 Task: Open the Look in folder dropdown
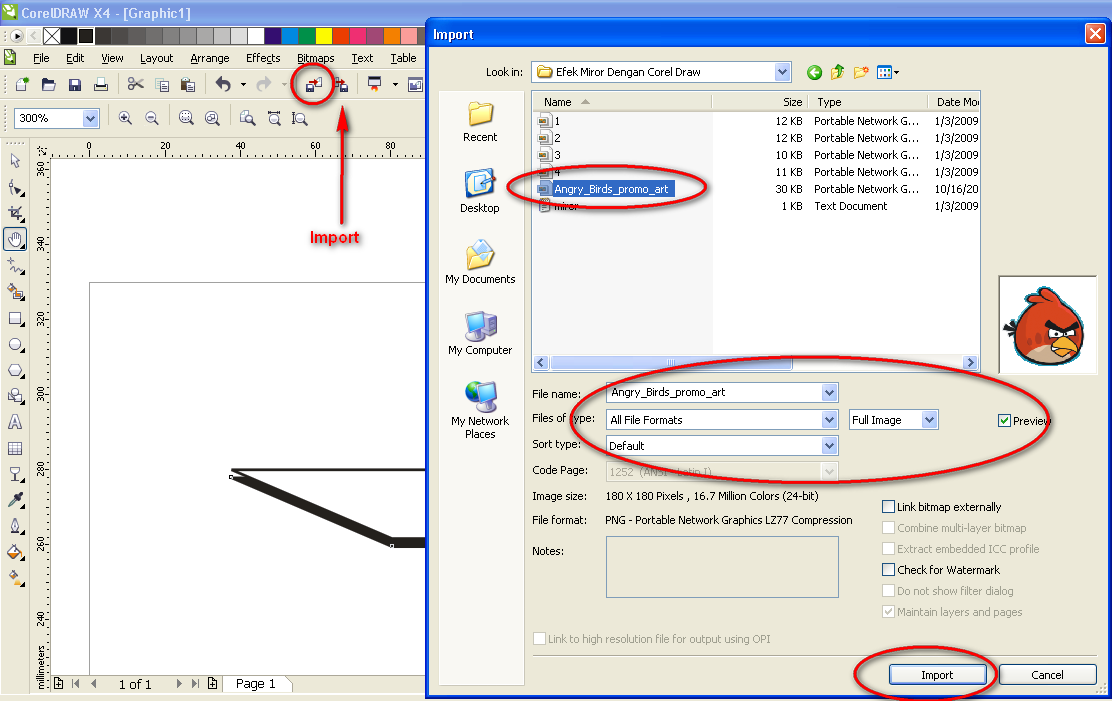[783, 72]
